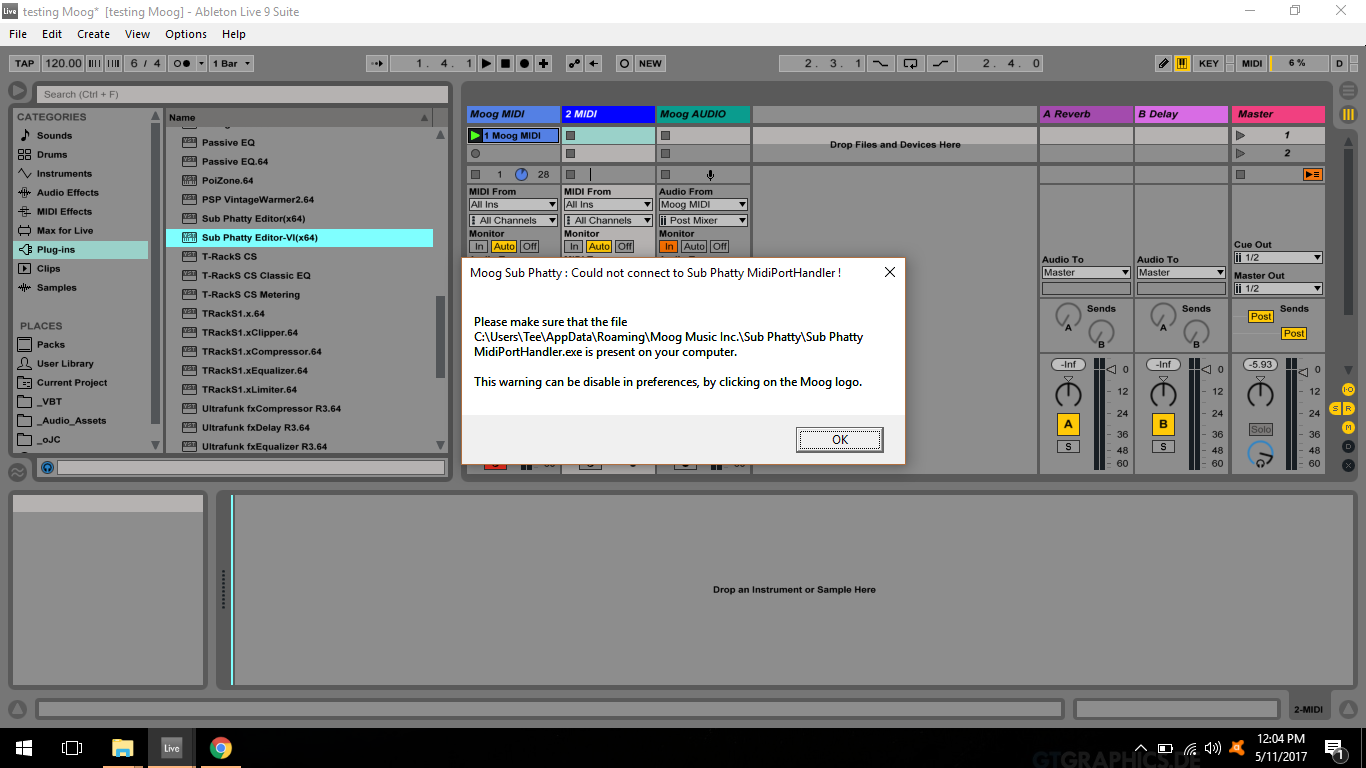This screenshot has width=1366, height=768.
Task: Enter MIDI mapping mode
Action: 1253,63
